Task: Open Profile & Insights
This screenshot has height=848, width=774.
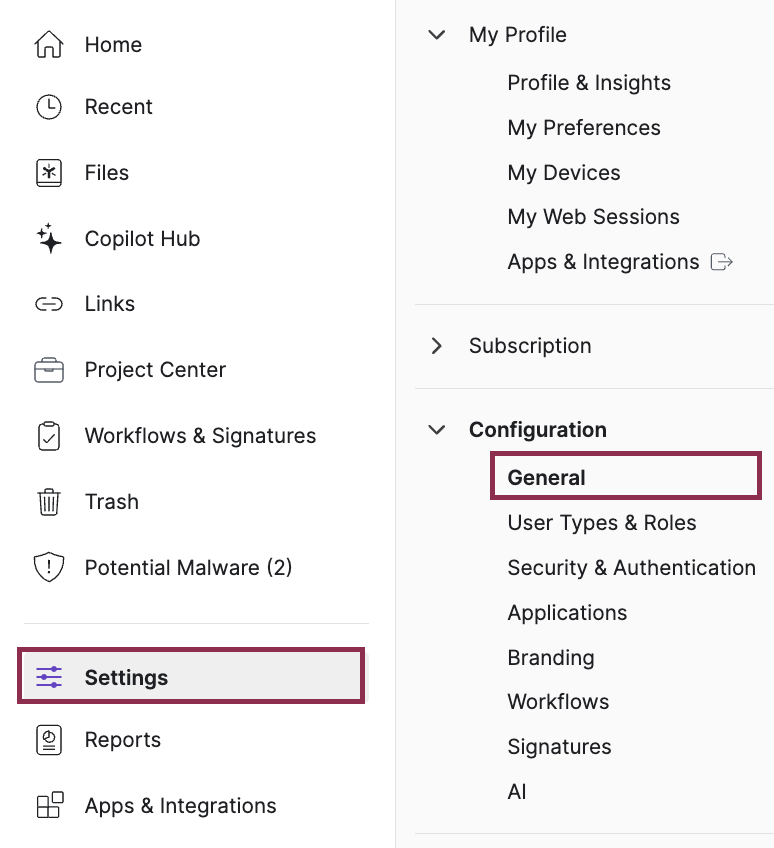Action: pos(589,82)
